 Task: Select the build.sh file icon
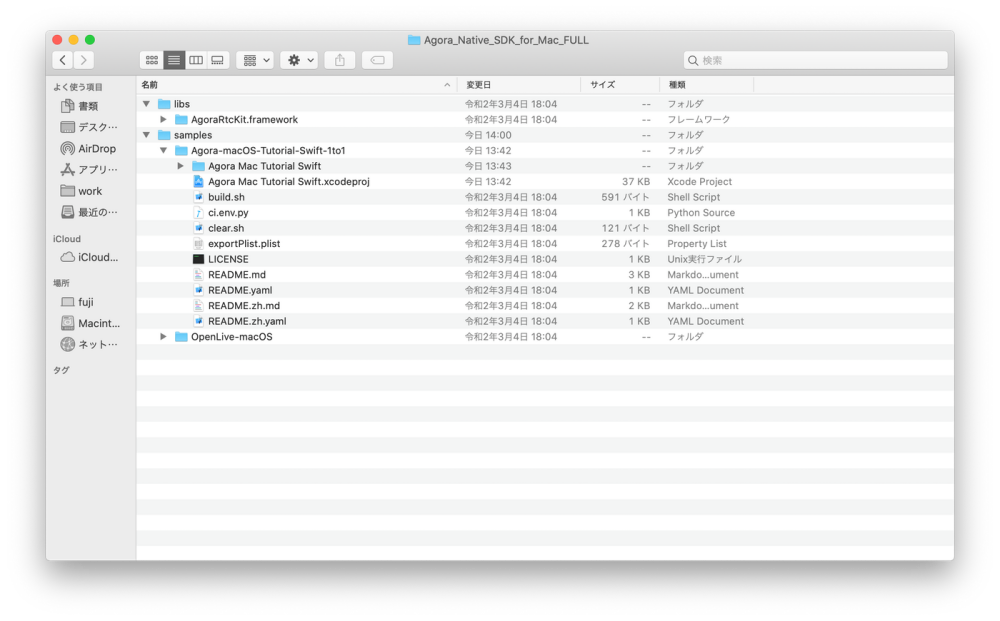point(198,197)
